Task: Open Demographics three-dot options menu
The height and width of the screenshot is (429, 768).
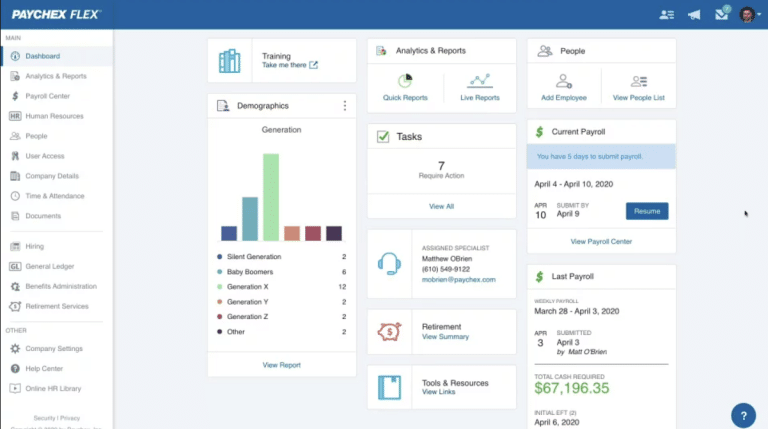Action: pos(345,106)
